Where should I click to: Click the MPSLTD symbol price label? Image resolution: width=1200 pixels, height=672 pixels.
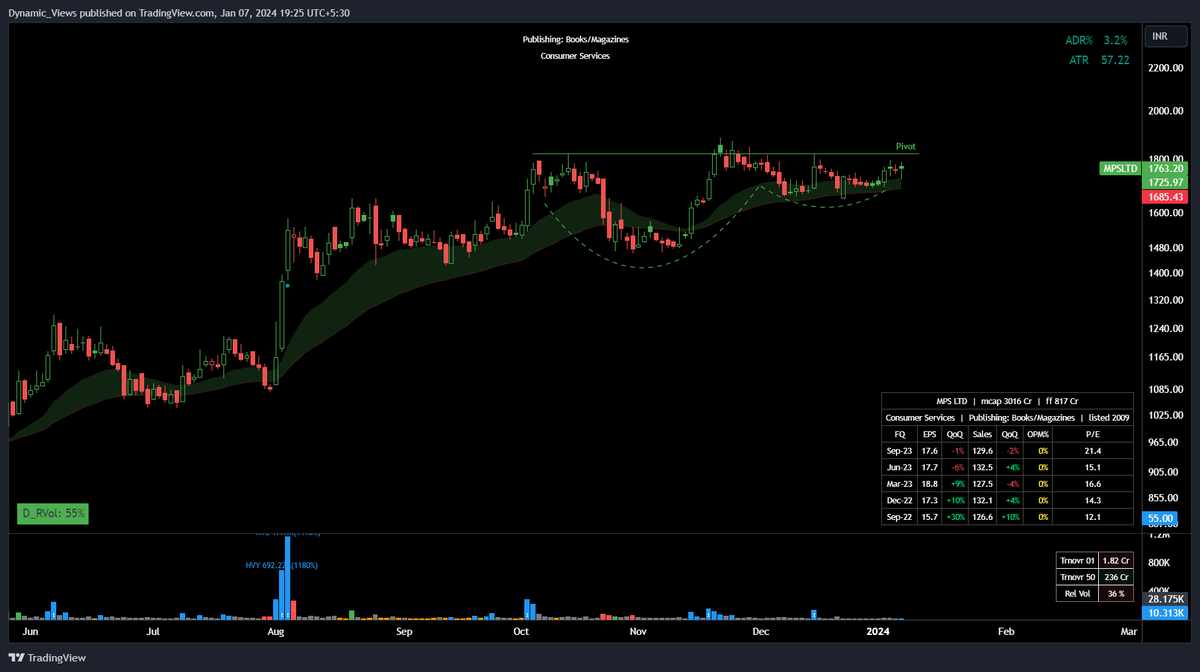1119,169
